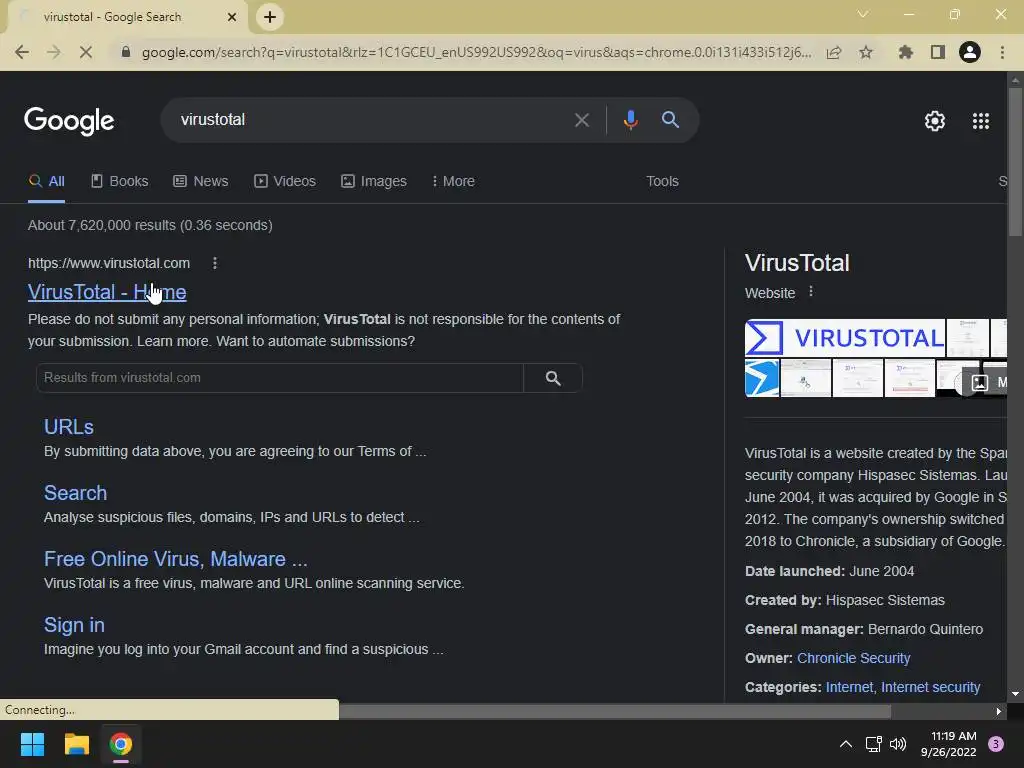
Task: Share this page from the address bar
Action: pos(834,52)
